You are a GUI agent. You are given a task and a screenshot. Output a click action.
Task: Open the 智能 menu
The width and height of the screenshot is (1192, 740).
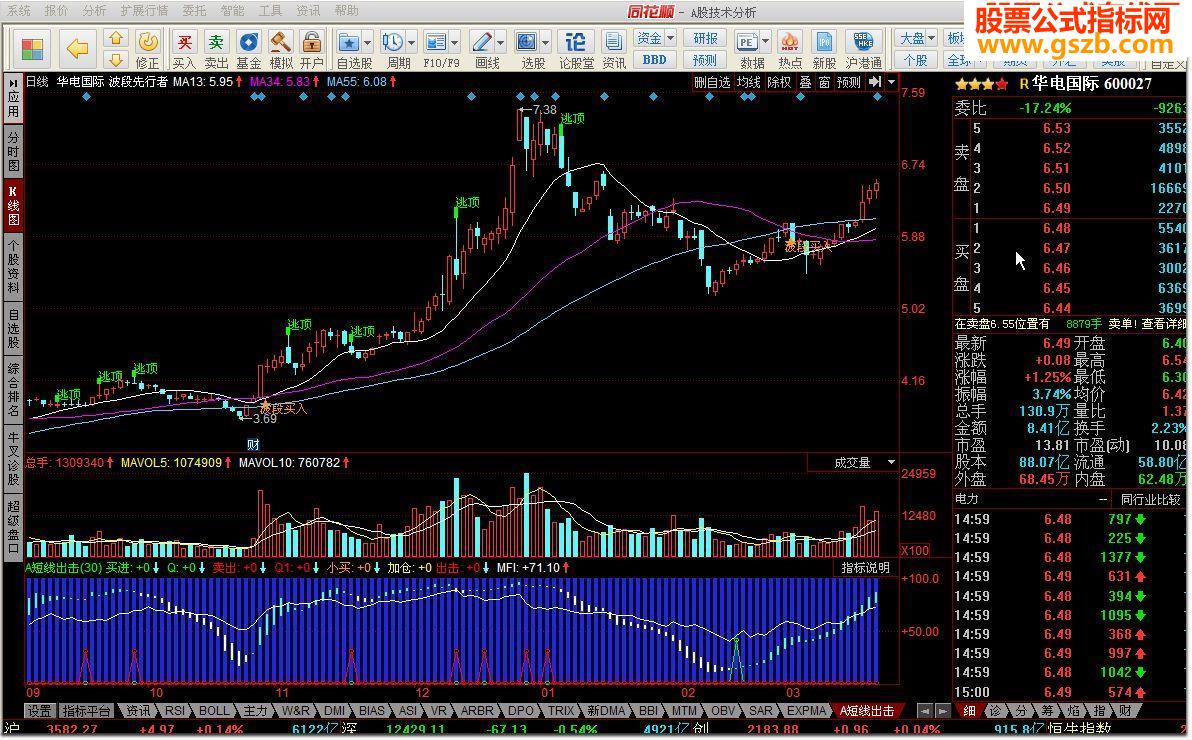(233, 11)
